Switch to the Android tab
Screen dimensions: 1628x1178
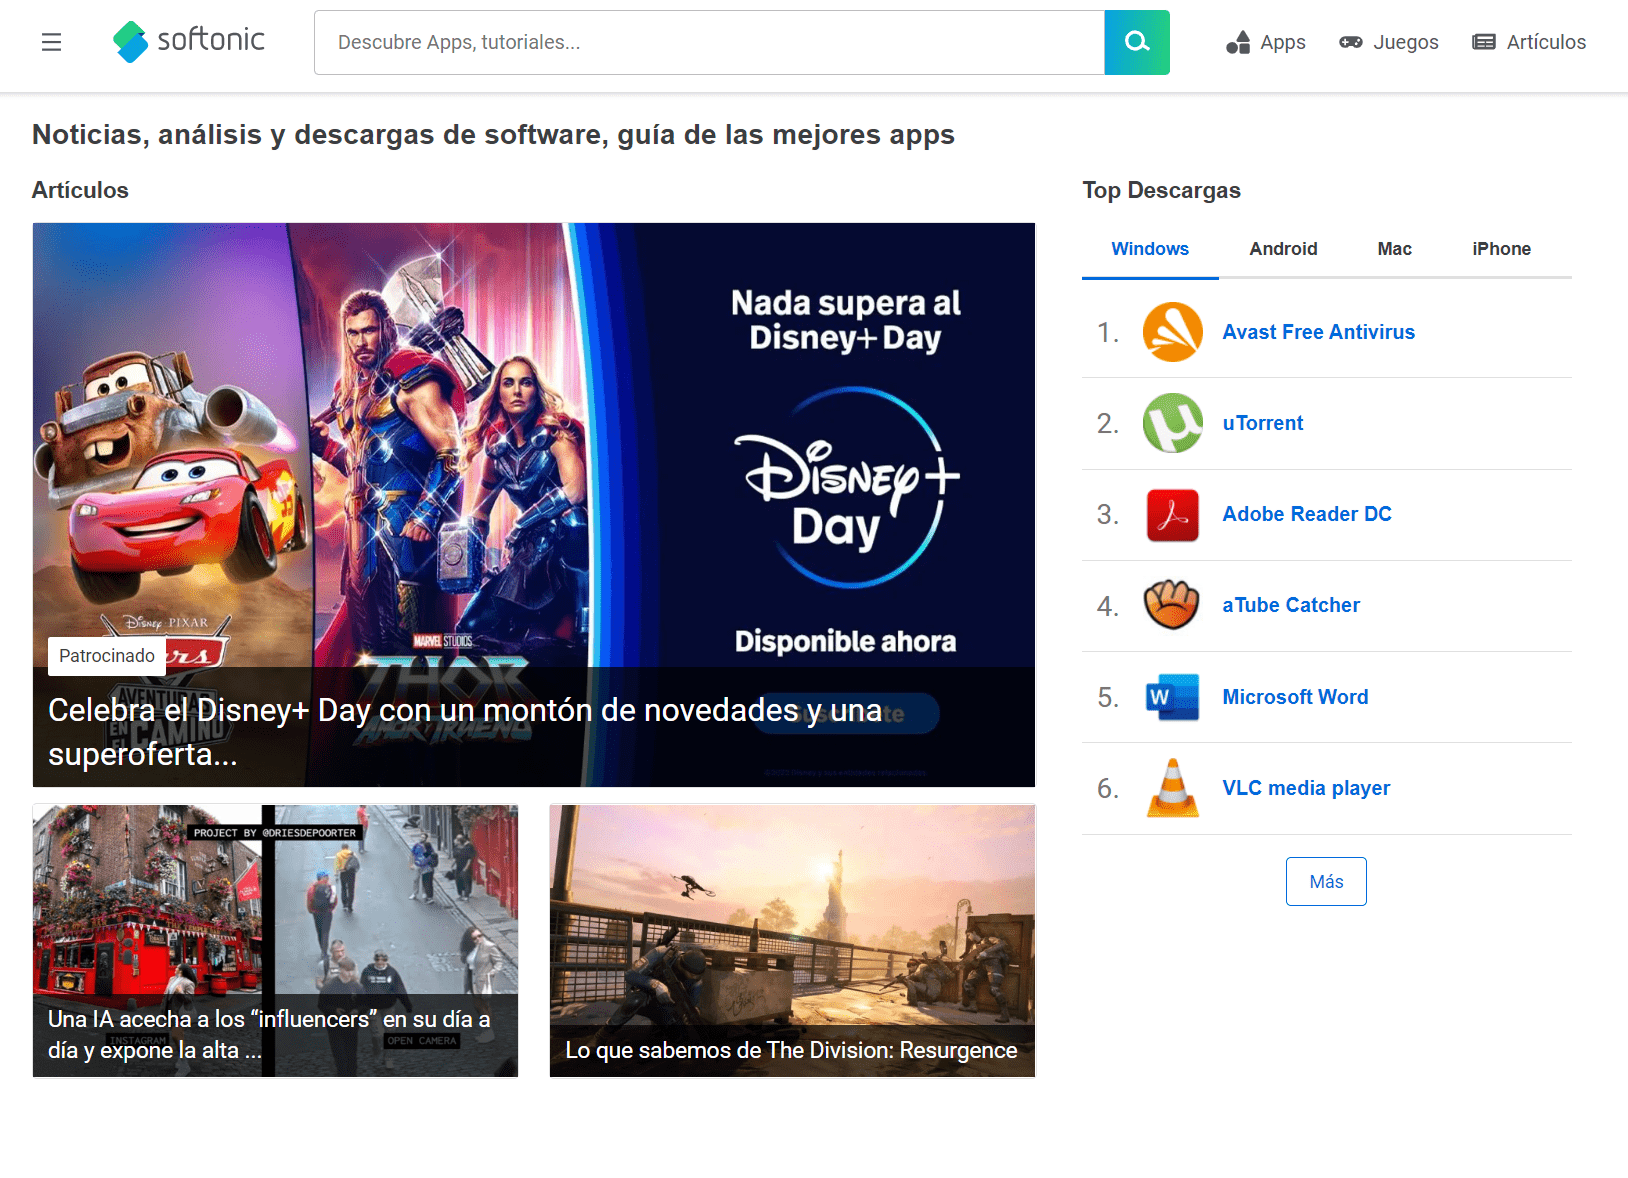click(1283, 249)
